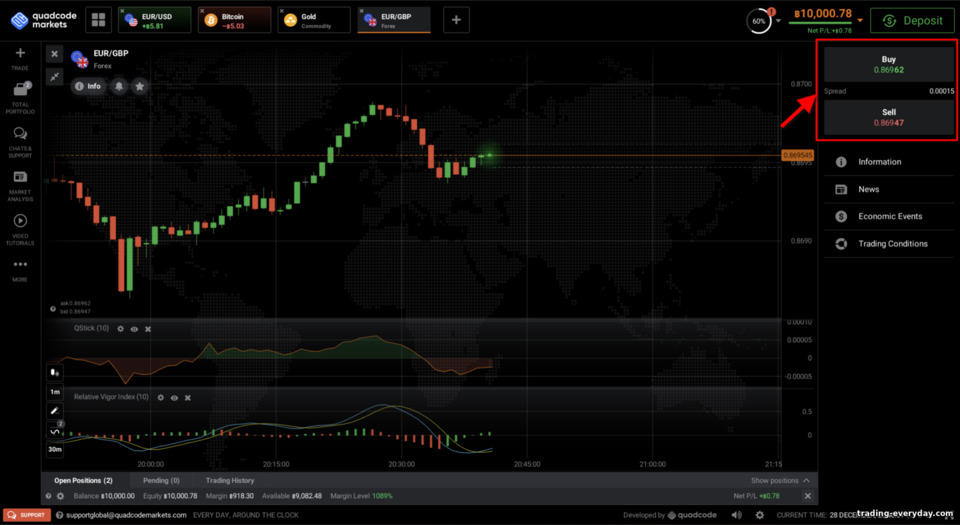This screenshot has height=525, width=960.
Task: Open platform settings gear in the footer
Action: coord(760,515)
